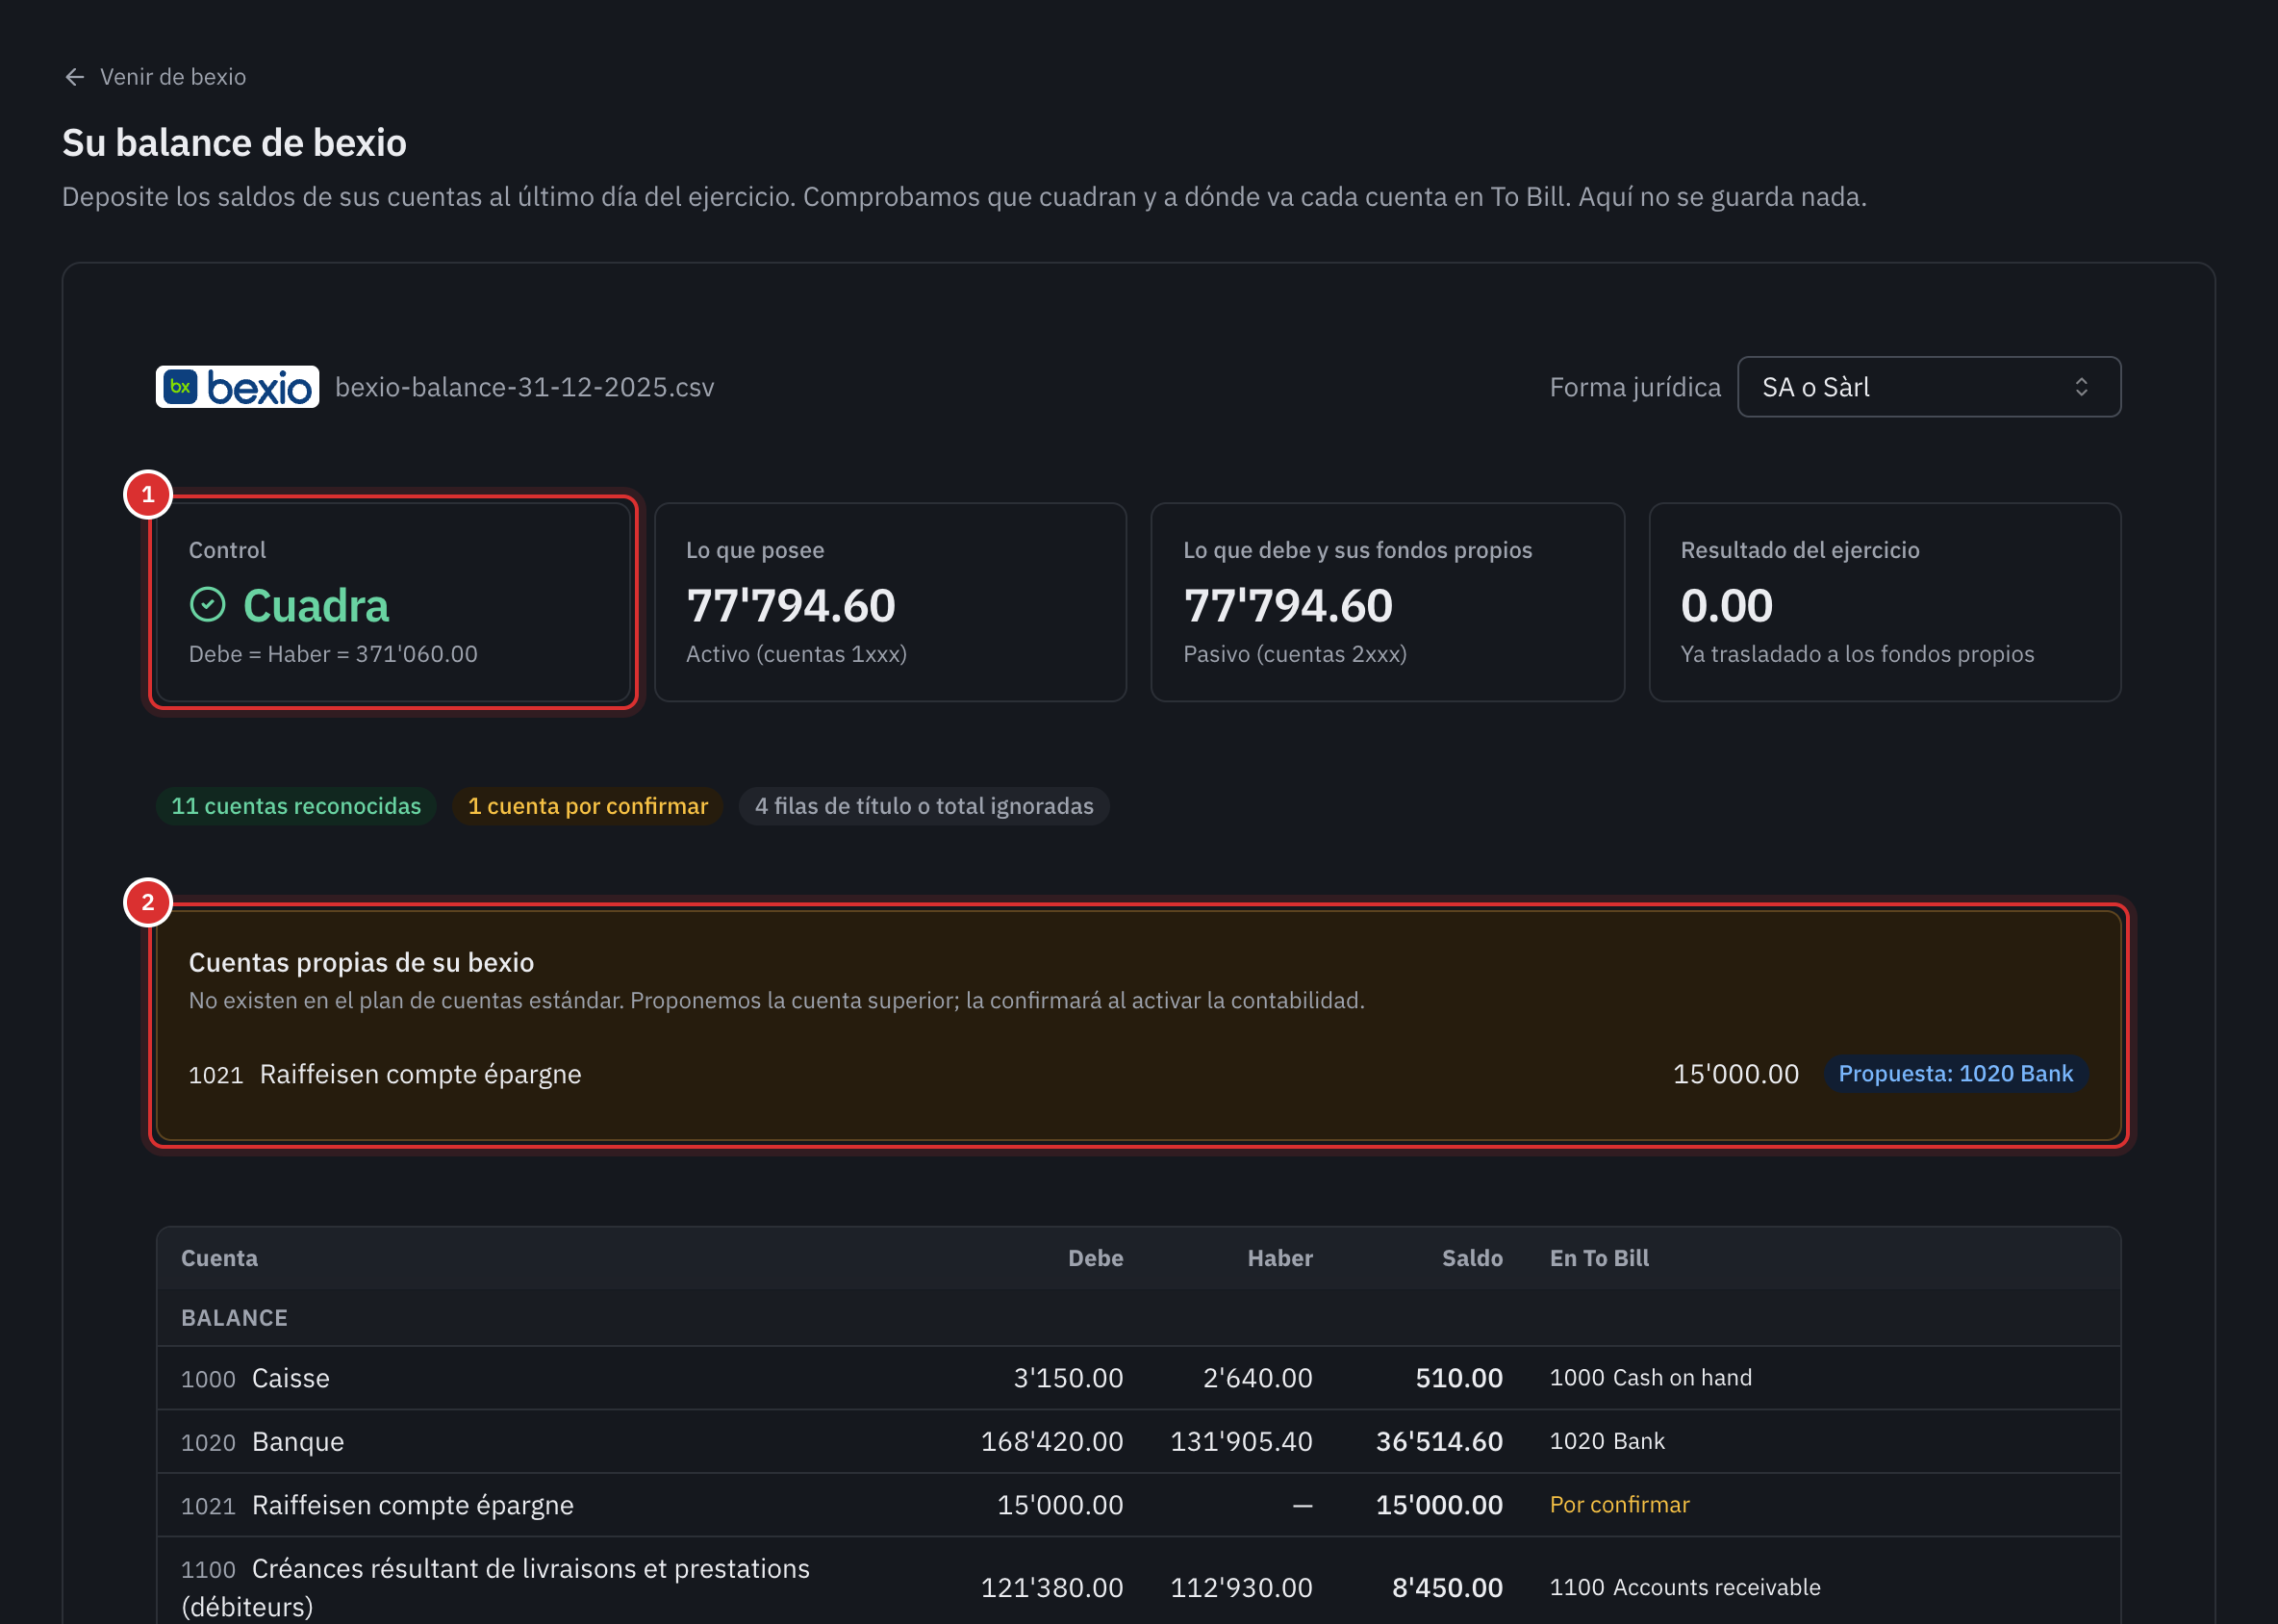Click the 8'450.00 saldo for Créances

coord(1446,1587)
